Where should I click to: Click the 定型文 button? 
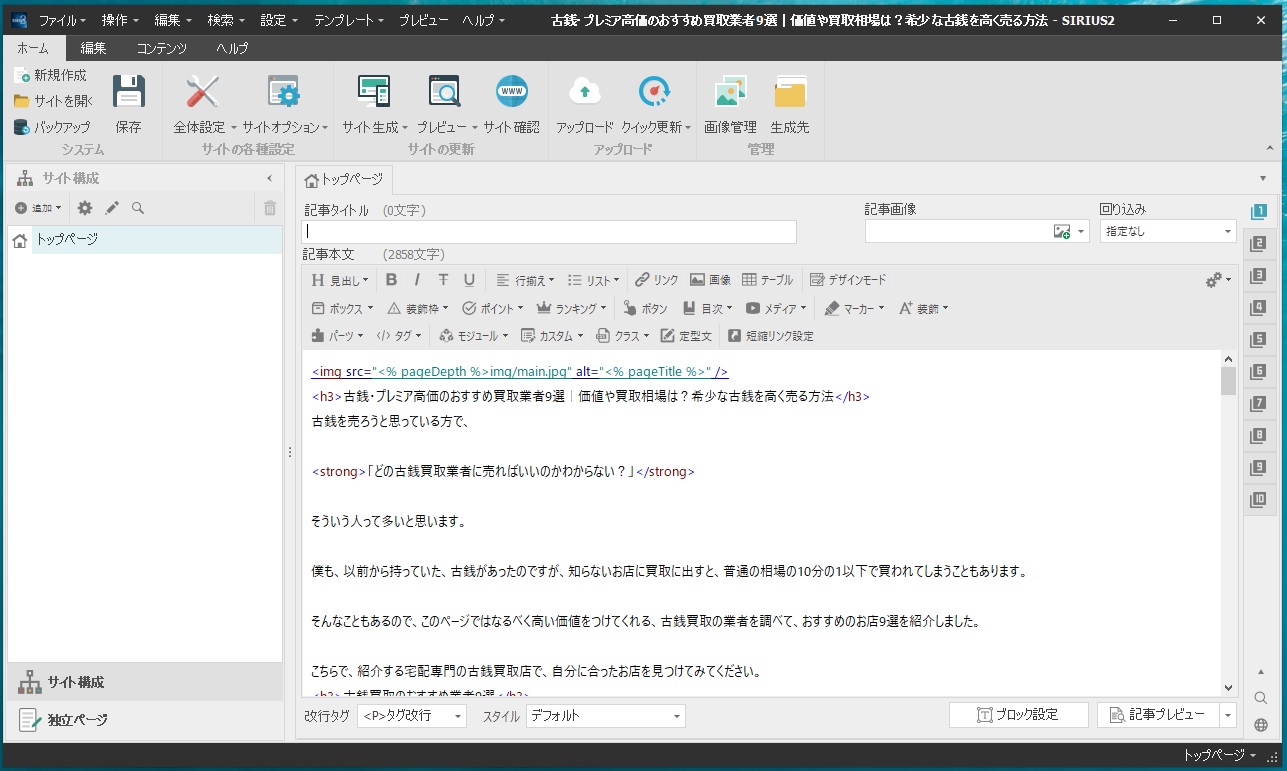pyautogui.click(x=687, y=336)
